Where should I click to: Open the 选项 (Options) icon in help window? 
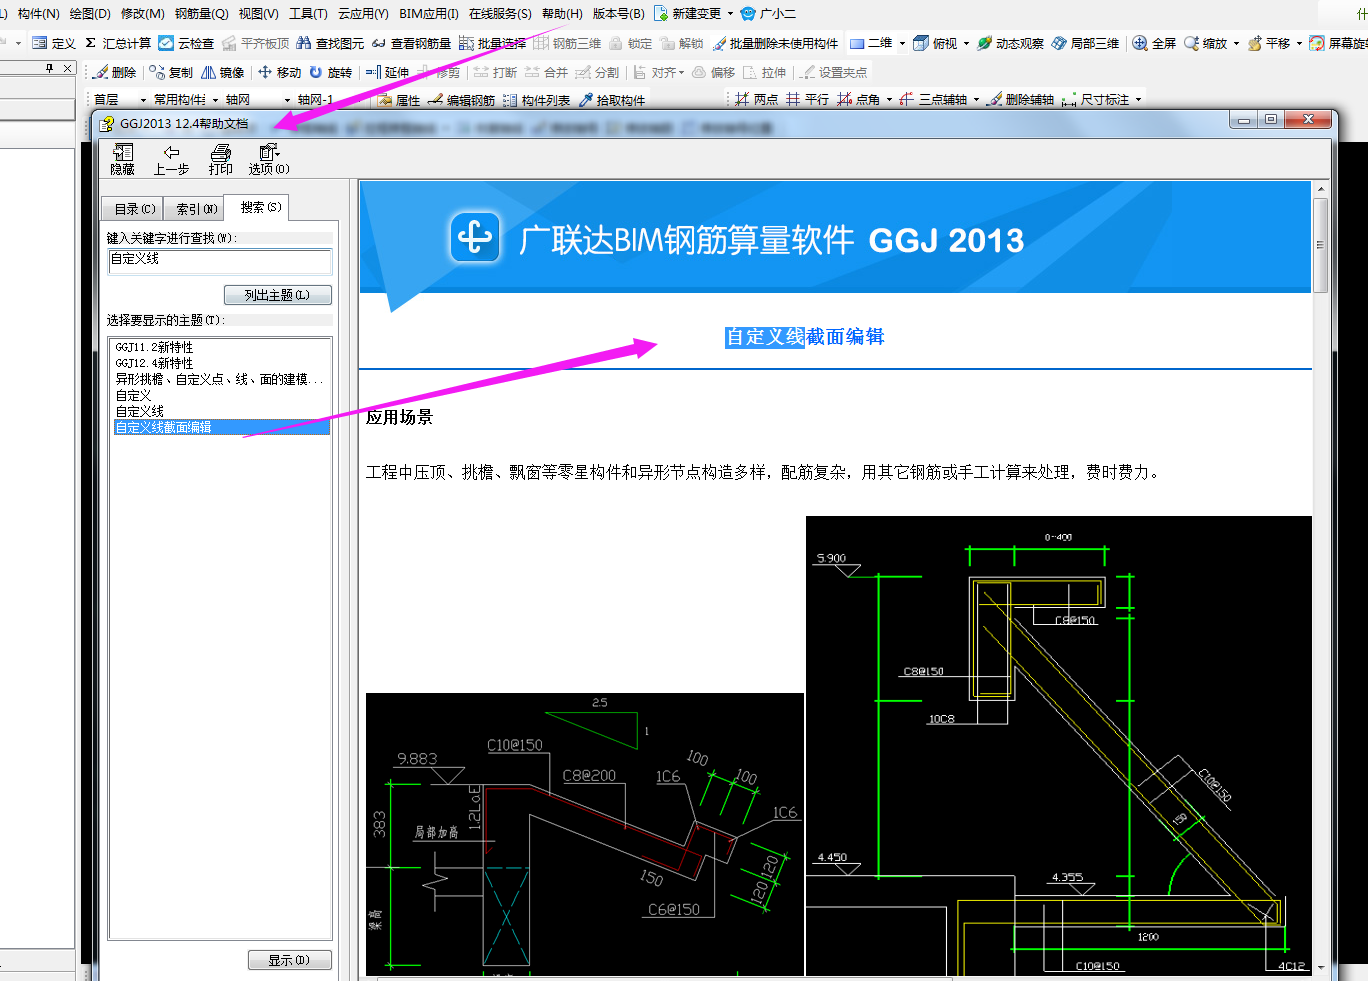(268, 152)
